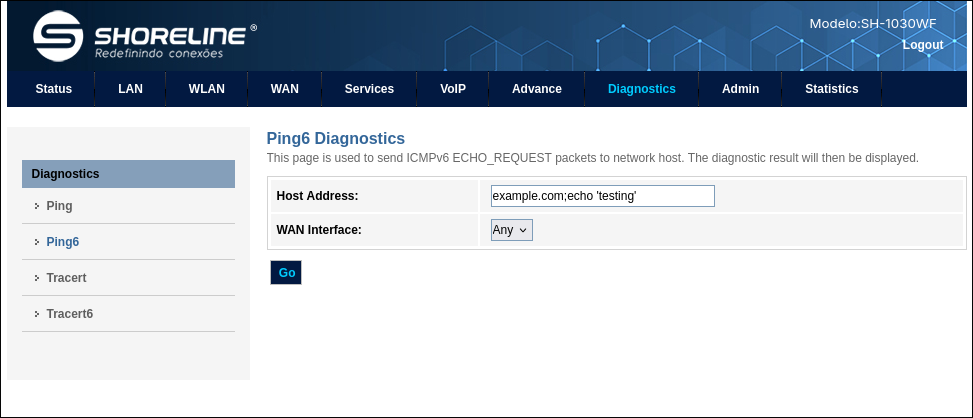973x418 pixels.
Task: Select the WAN navigation tab
Action: click(284, 89)
